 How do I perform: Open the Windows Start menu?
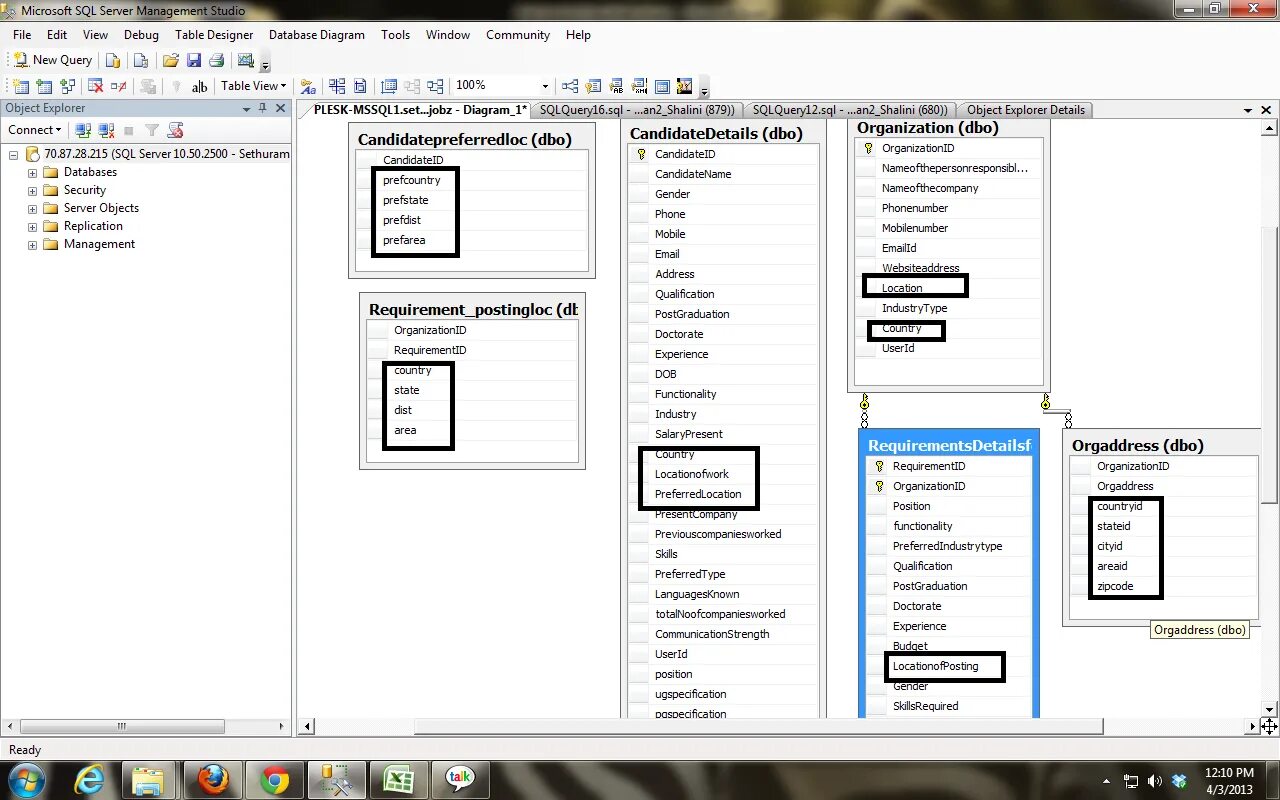[27, 780]
